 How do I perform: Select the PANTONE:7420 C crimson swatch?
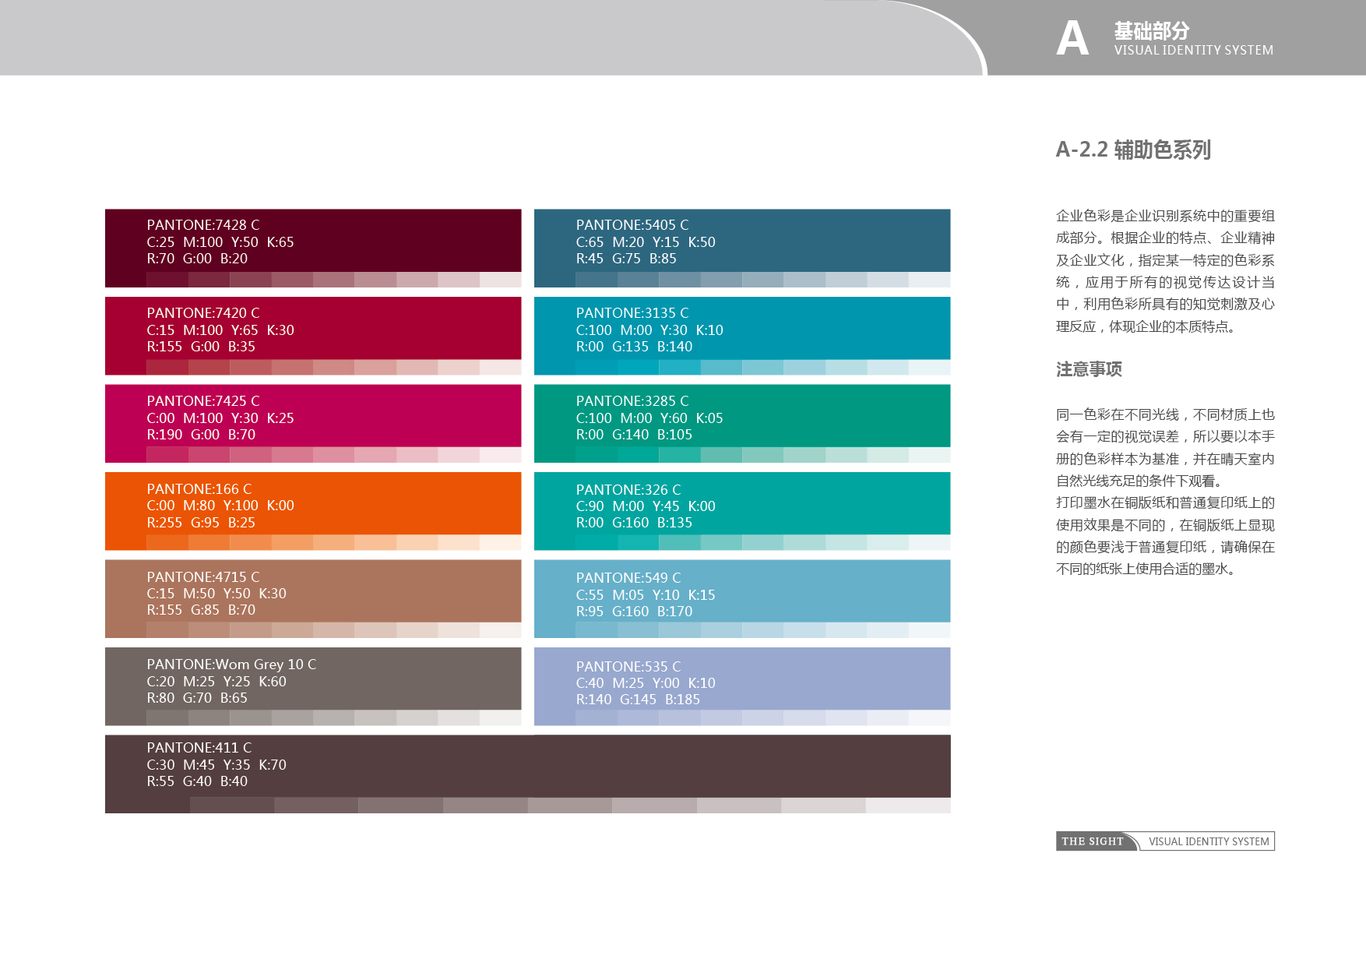[313, 336]
